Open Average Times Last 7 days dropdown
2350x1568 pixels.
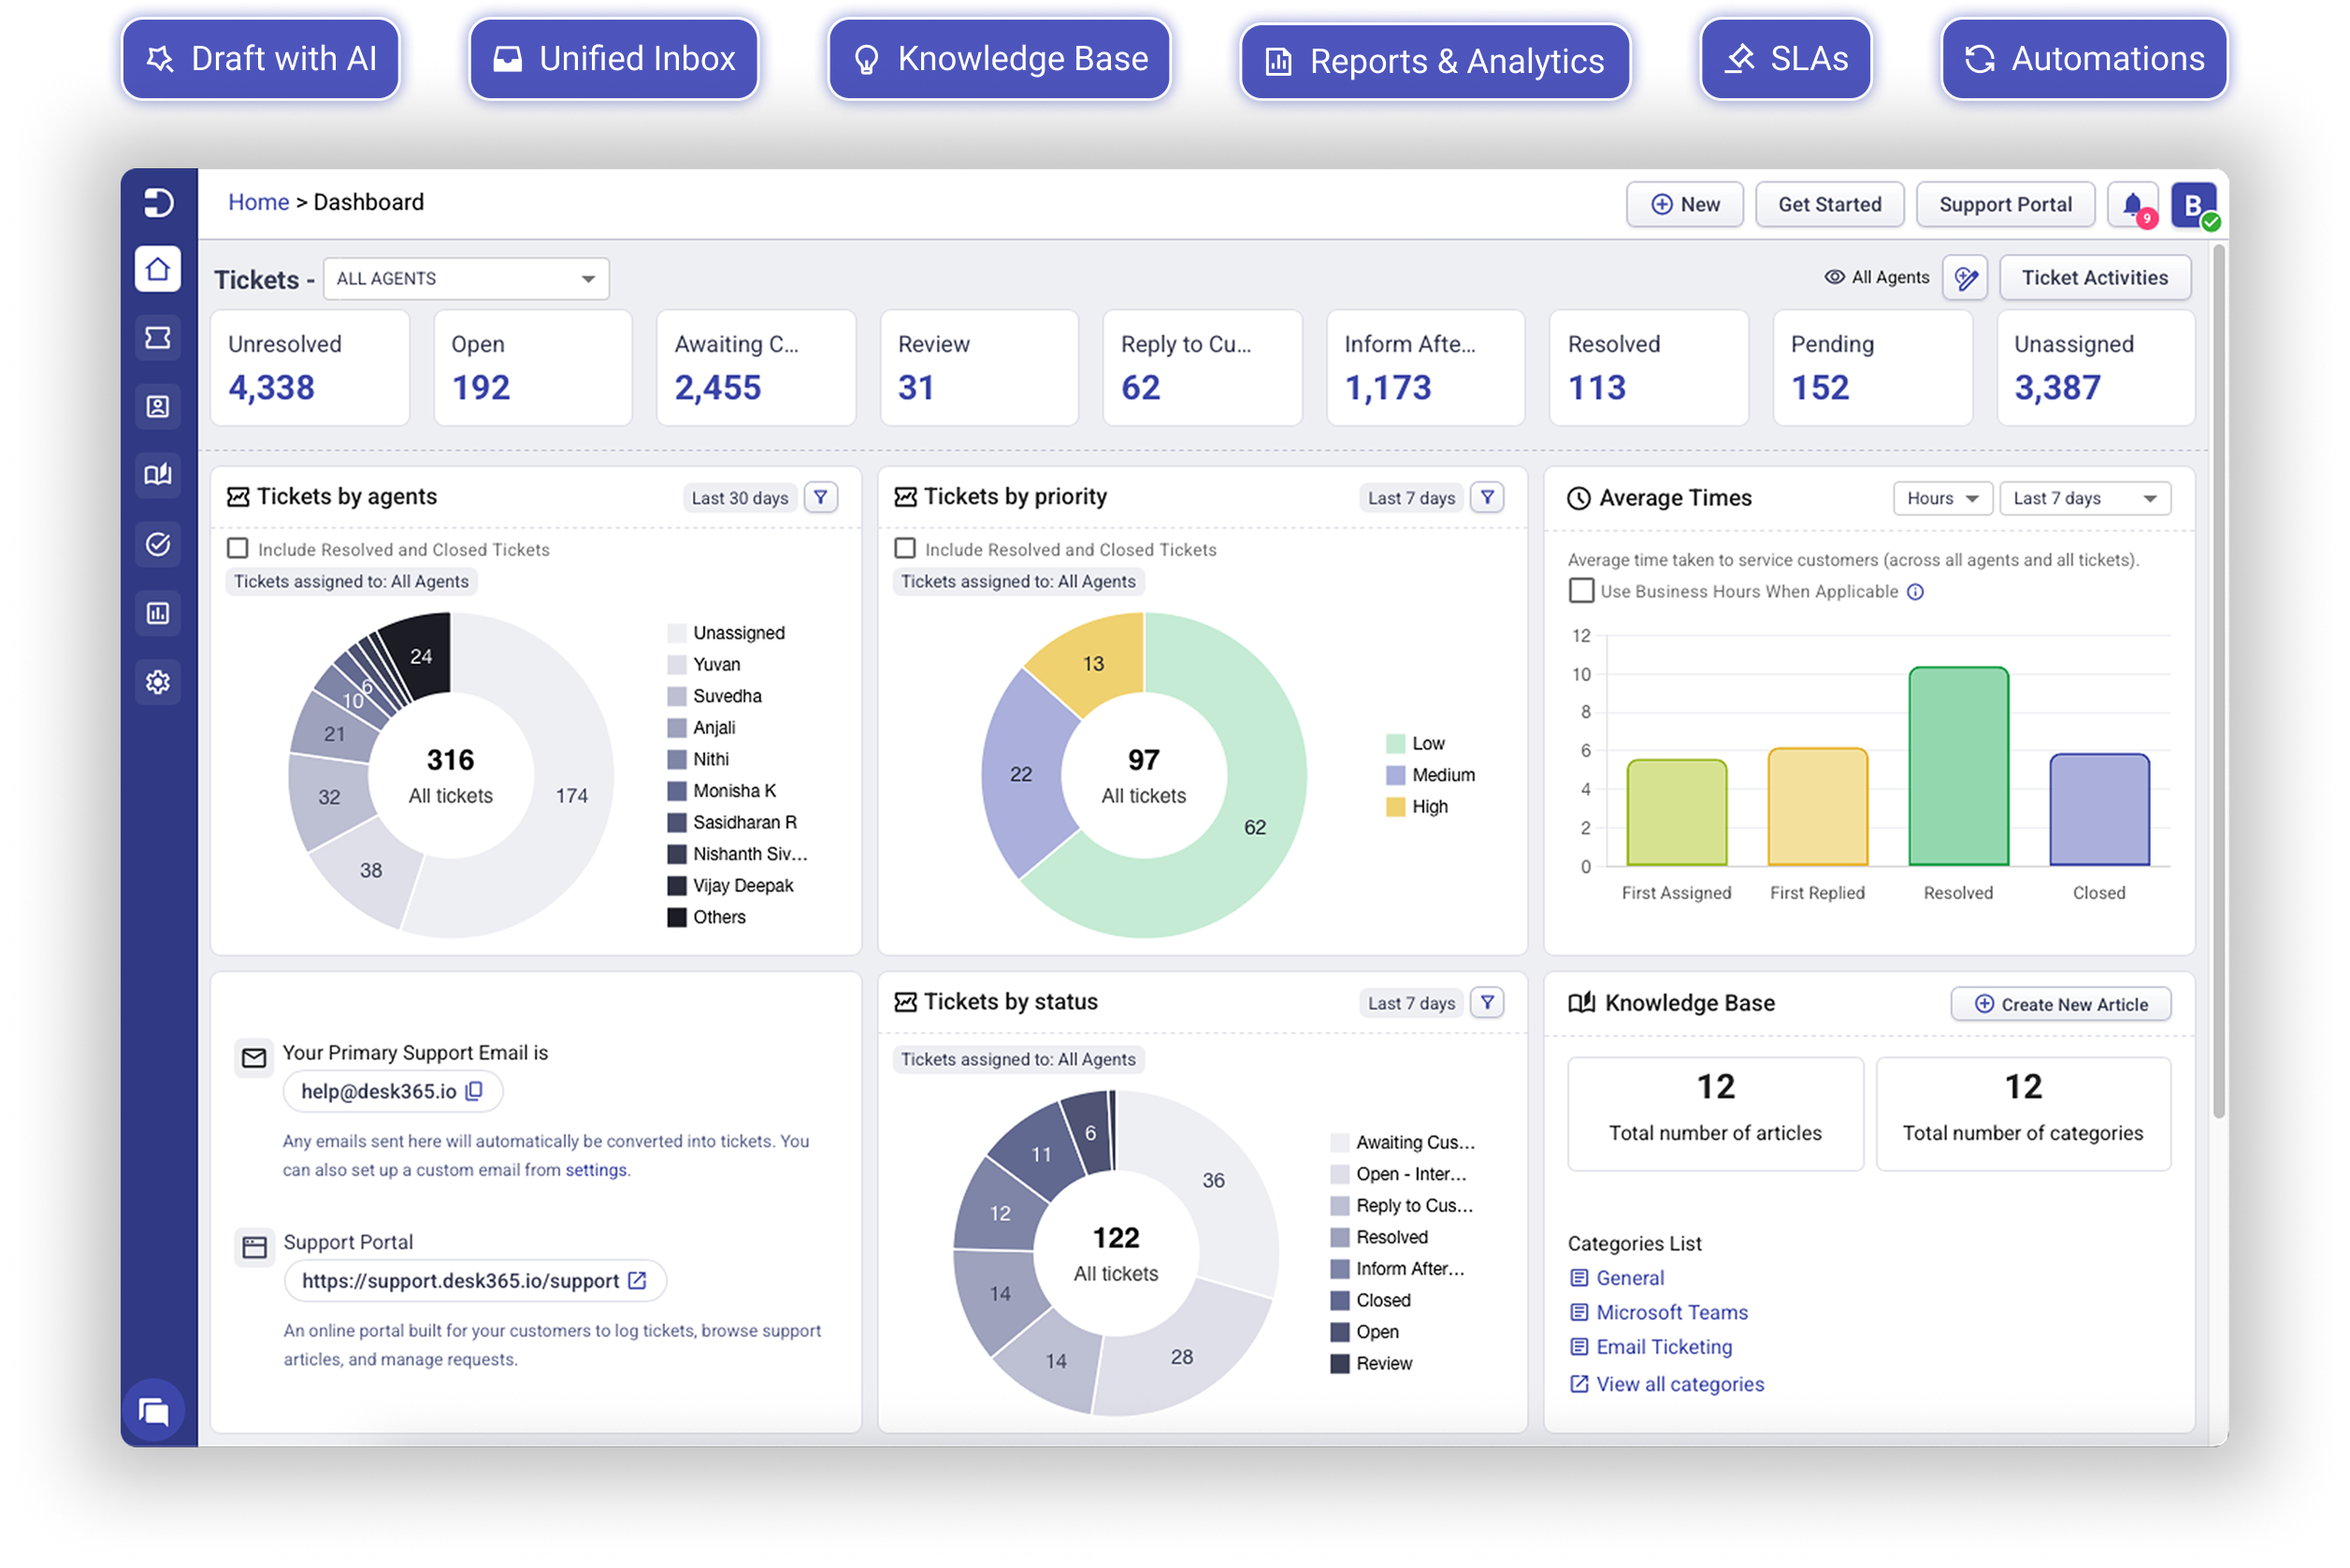(x=2084, y=498)
